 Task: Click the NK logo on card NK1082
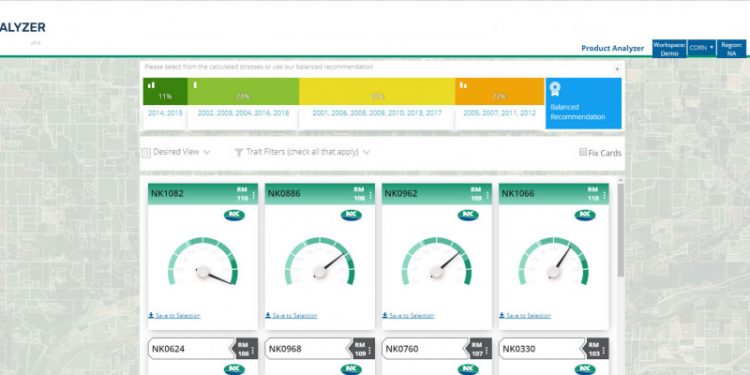pyautogui.click(x=234, y=215)
